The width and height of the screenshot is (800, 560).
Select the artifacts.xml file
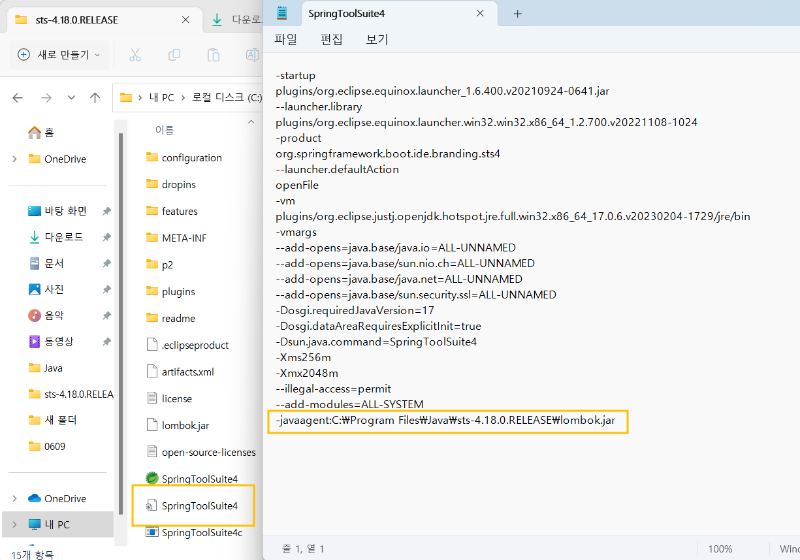coord(180,372)
